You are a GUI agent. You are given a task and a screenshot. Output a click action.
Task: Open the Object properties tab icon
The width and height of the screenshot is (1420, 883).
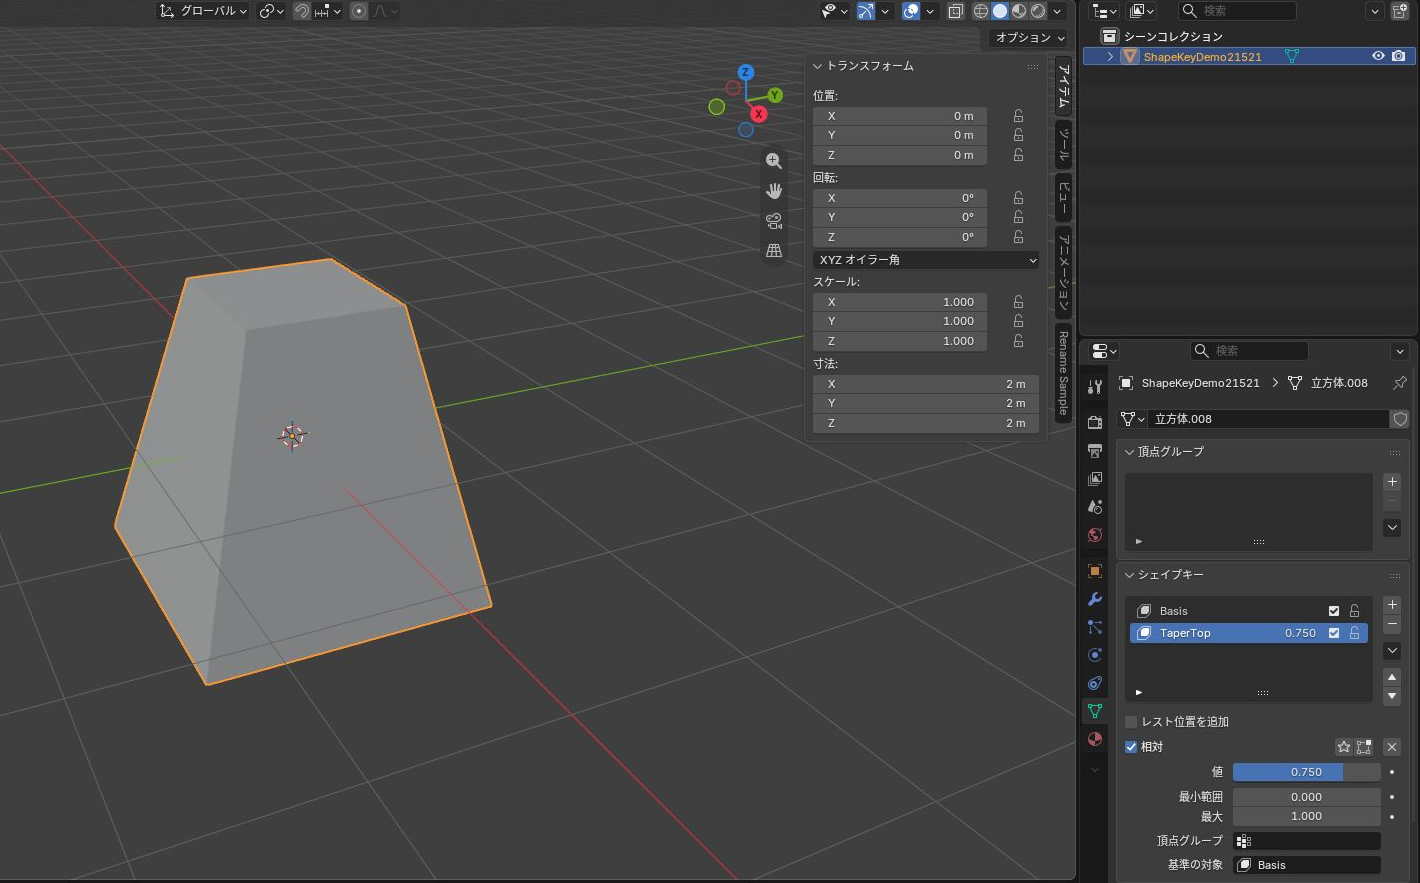point(1095,571)
